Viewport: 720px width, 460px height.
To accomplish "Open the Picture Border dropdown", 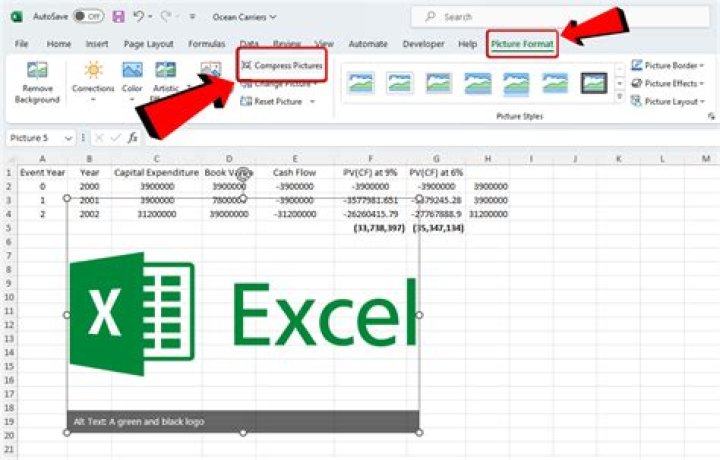I will pyautogui.click(x=668, y=66).
